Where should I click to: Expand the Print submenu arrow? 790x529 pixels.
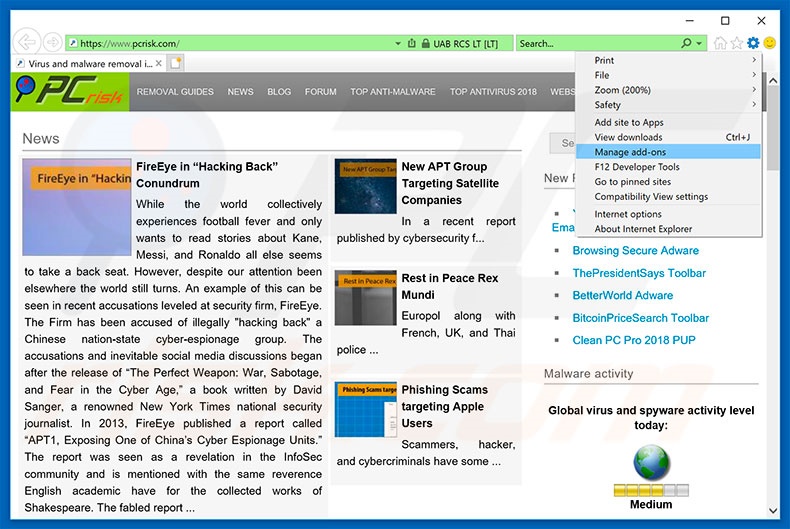[x=754, y=60]
